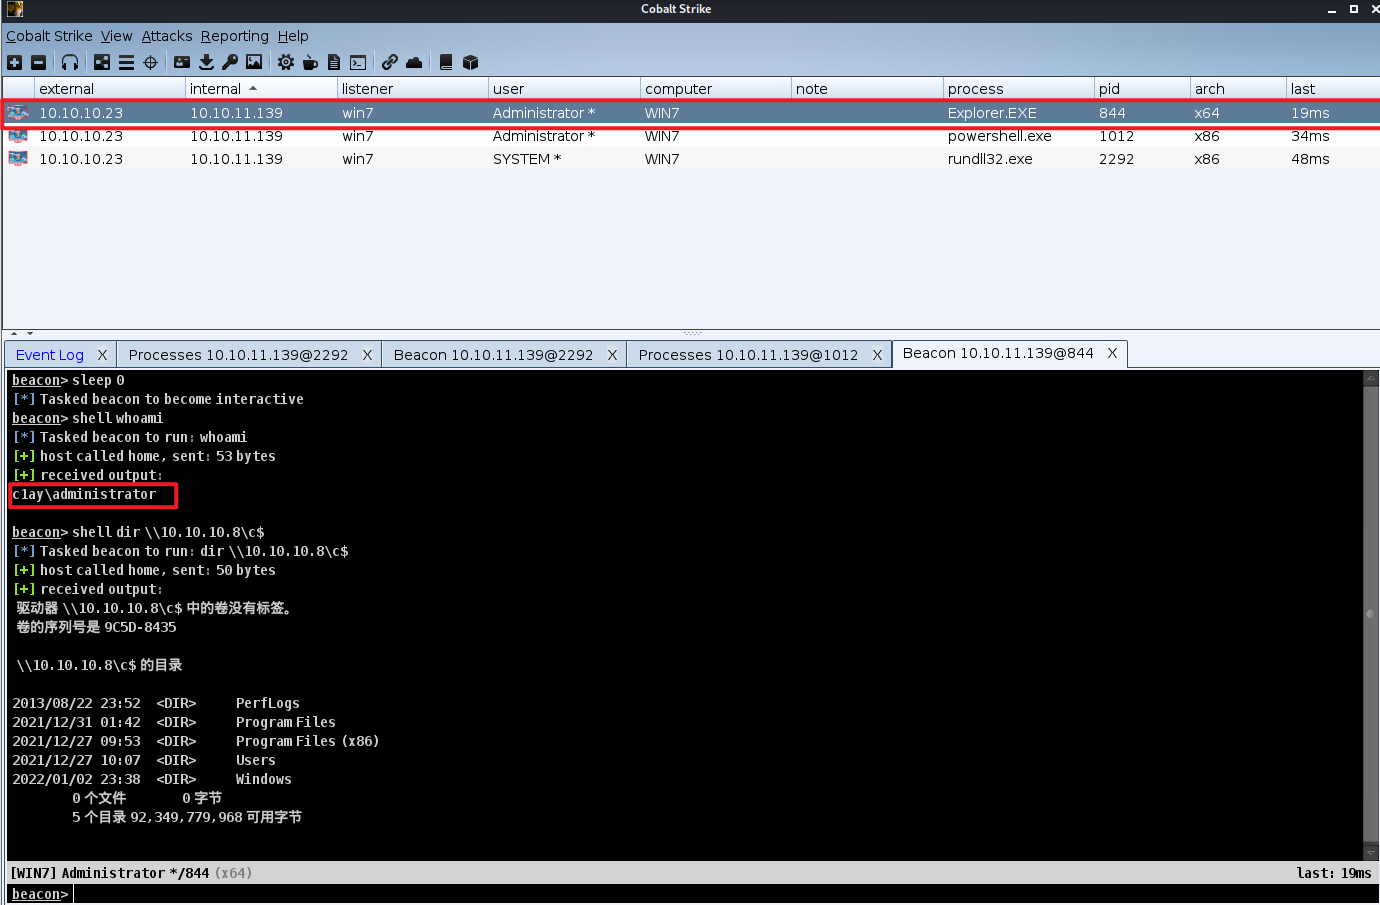Sort sessions by arch column header
1380x905 pixels.
1238,89
